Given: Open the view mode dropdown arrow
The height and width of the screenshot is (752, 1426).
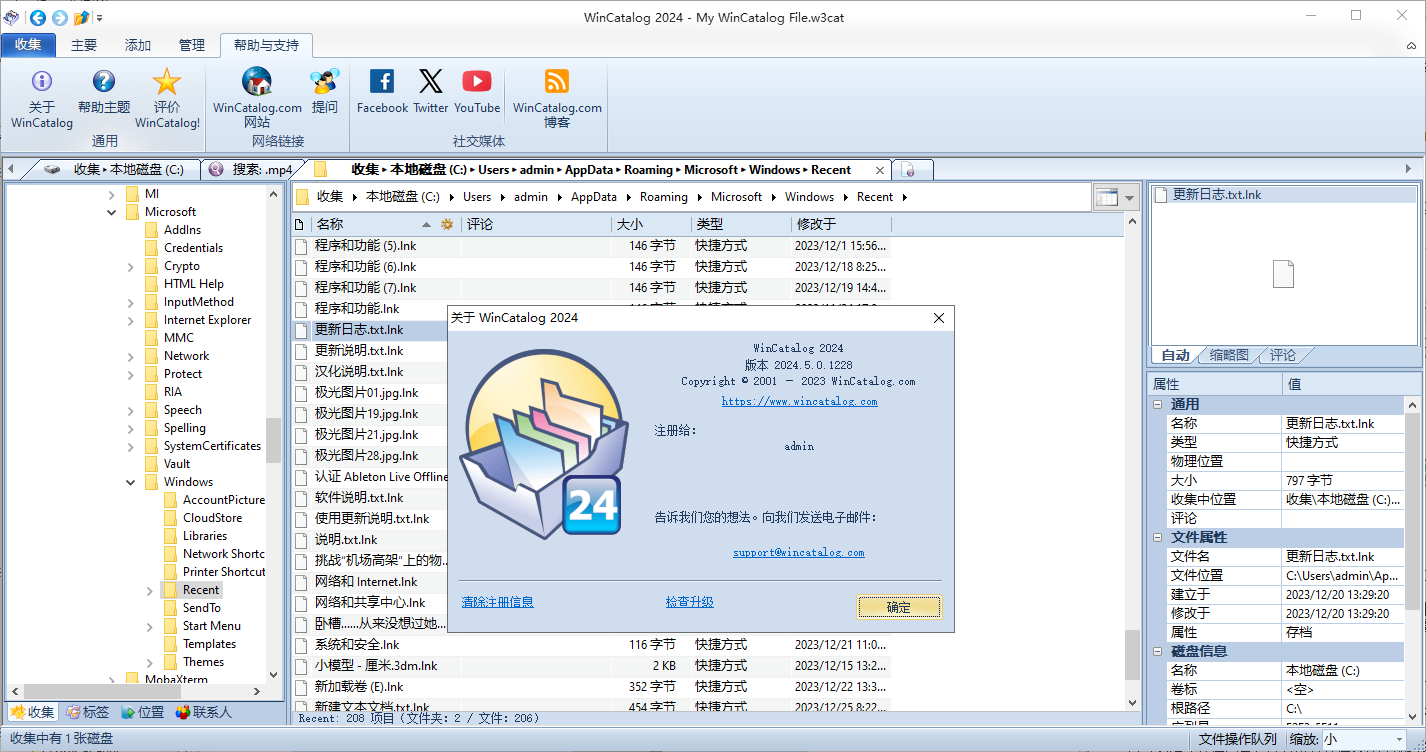Looking at the screenshot, I should tap(1130, 197).
